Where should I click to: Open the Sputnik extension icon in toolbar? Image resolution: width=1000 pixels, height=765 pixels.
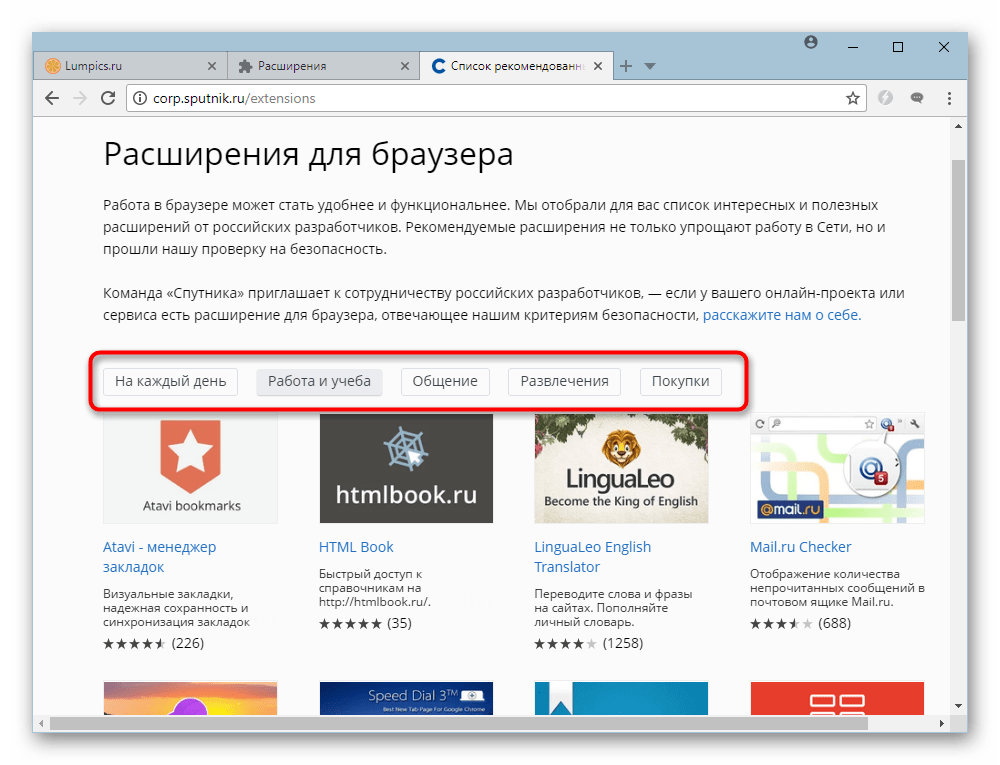point(886,98)
